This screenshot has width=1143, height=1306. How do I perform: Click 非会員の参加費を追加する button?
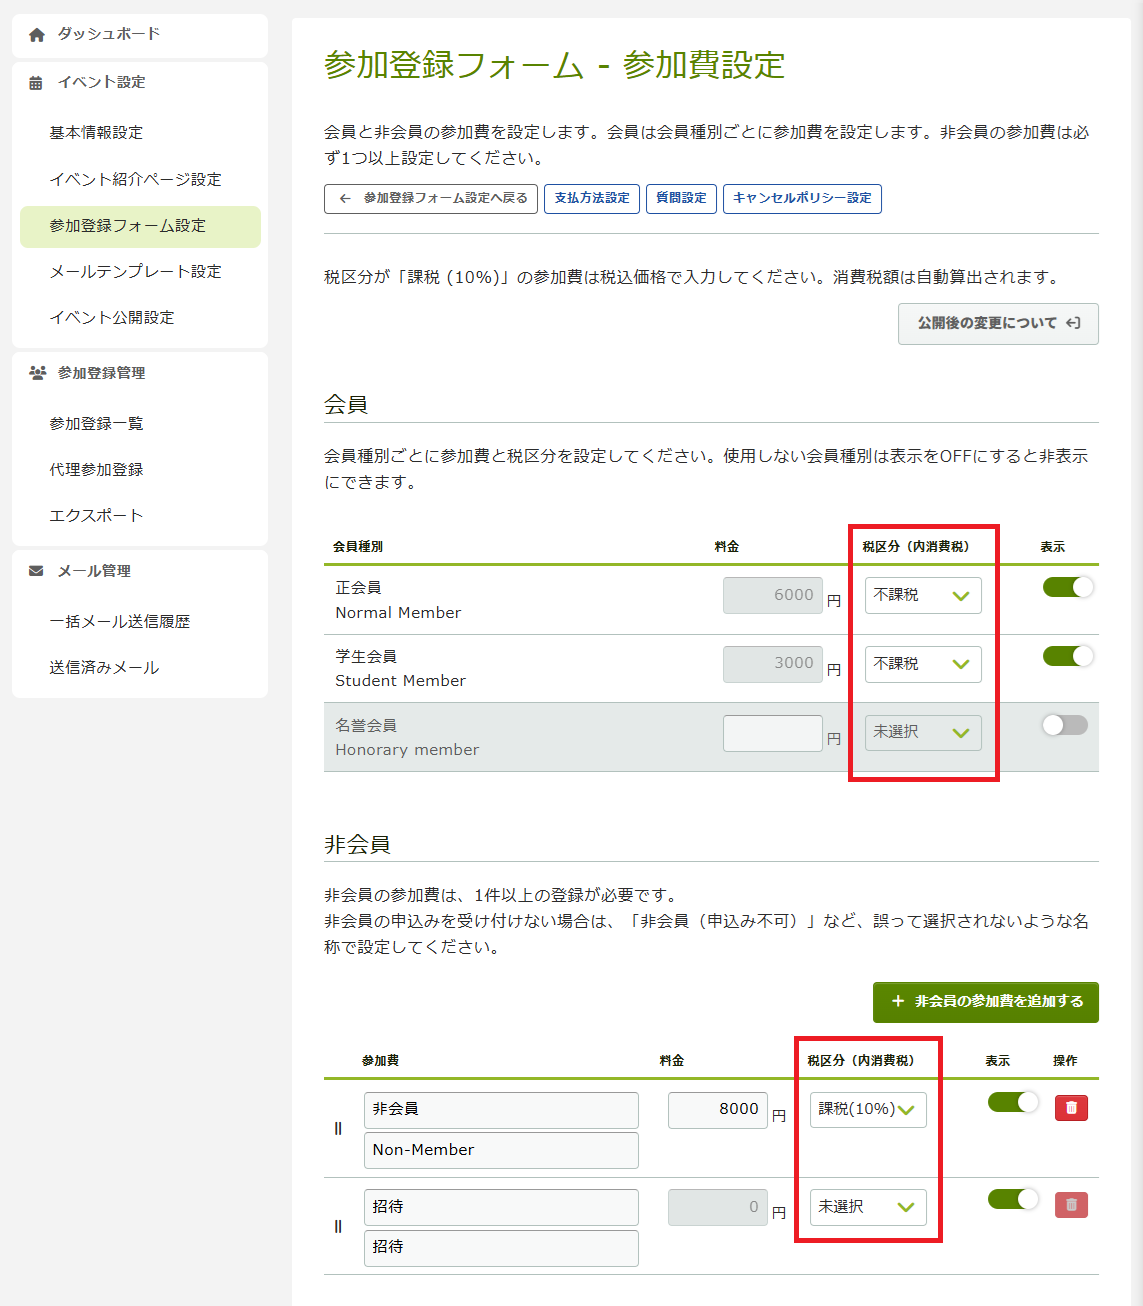pyautogui.click(x=985, y=1002)
